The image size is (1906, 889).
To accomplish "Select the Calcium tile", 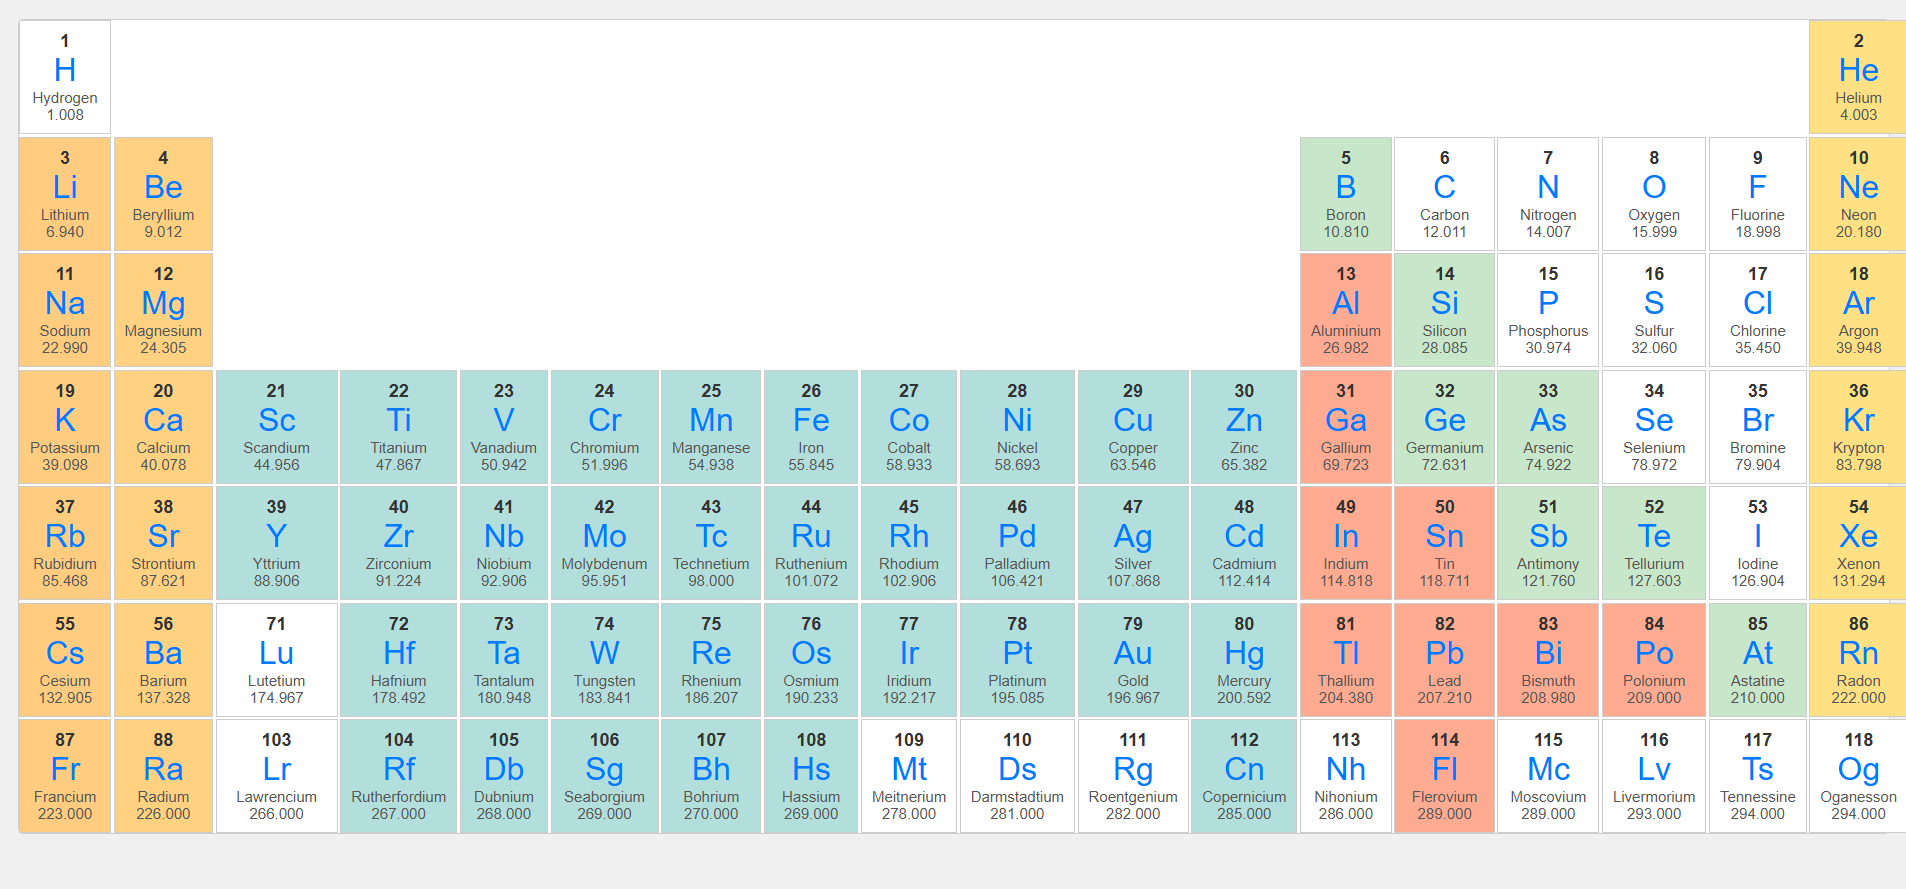I will [x=163, y=427].
